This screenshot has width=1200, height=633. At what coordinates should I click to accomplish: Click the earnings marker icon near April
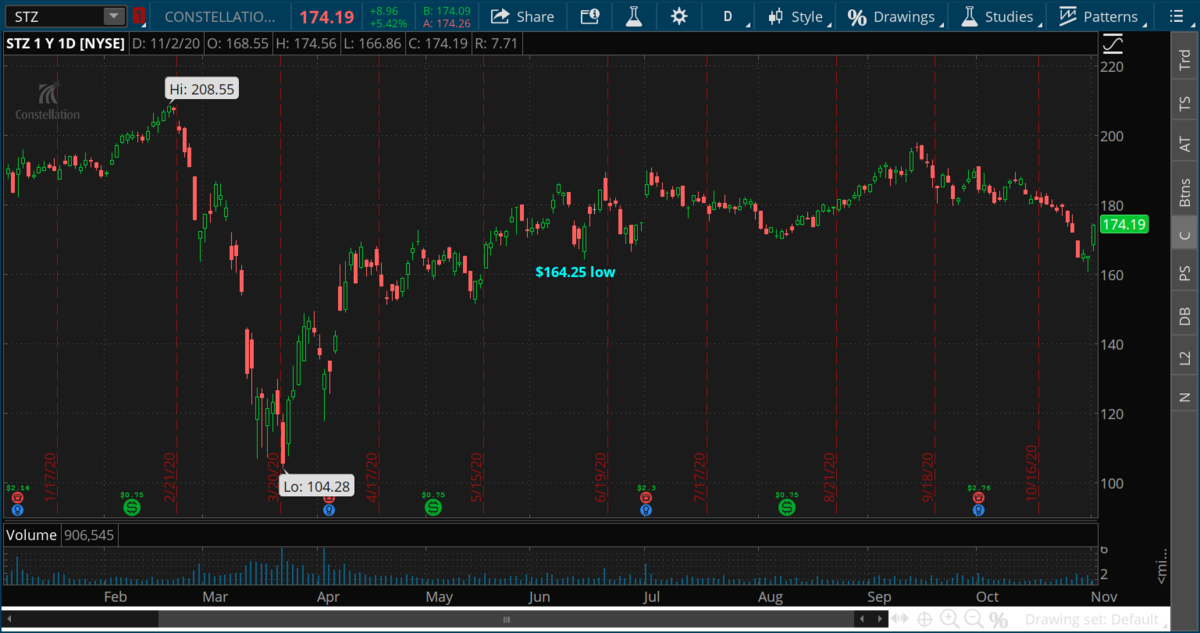(329, 497)
